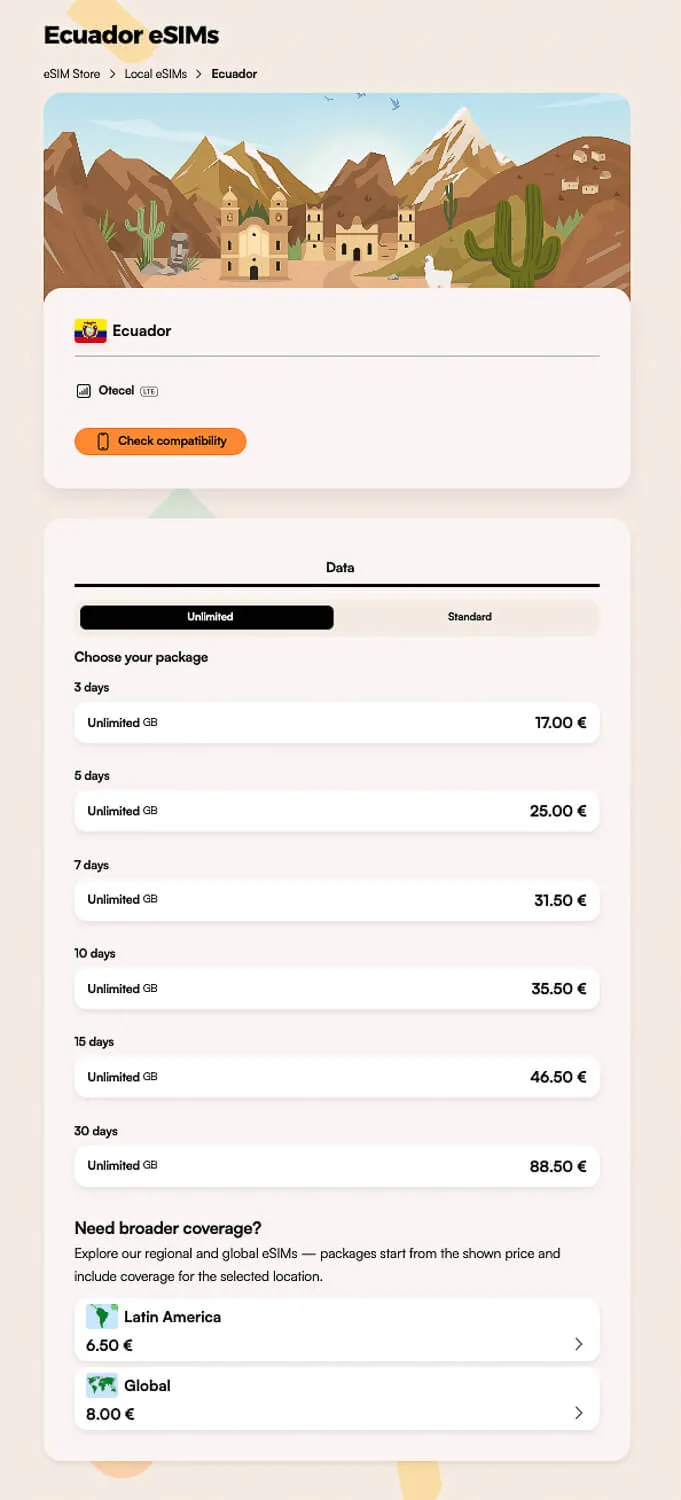
Task: Open the Data tab
Action: [340, 568]
